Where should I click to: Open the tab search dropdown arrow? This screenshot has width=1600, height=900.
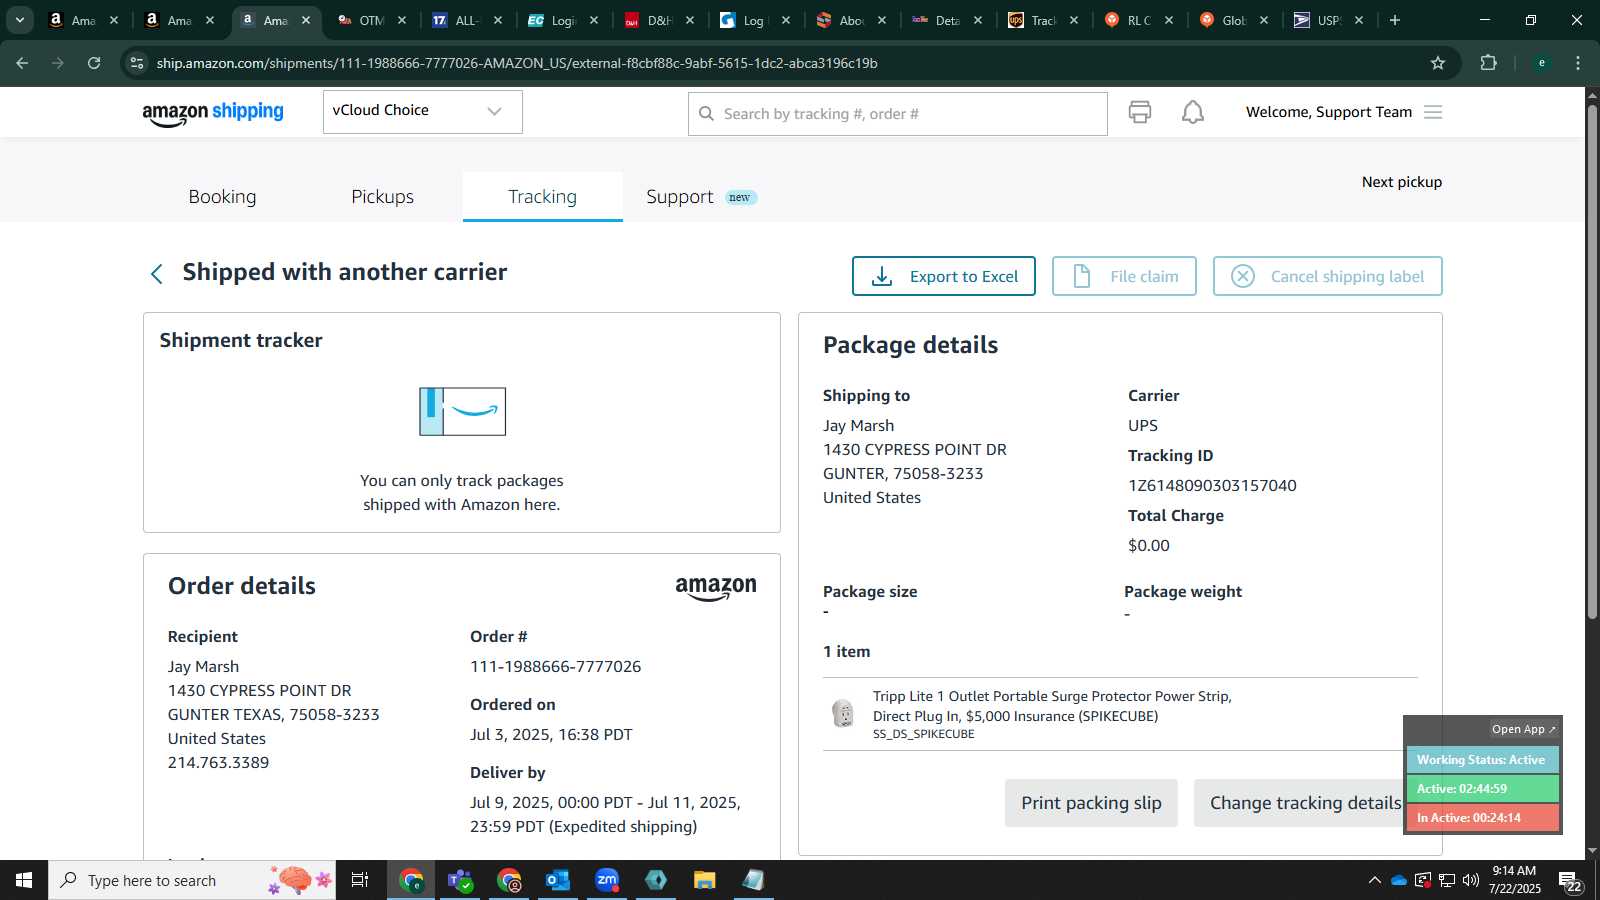coord(20,20)
